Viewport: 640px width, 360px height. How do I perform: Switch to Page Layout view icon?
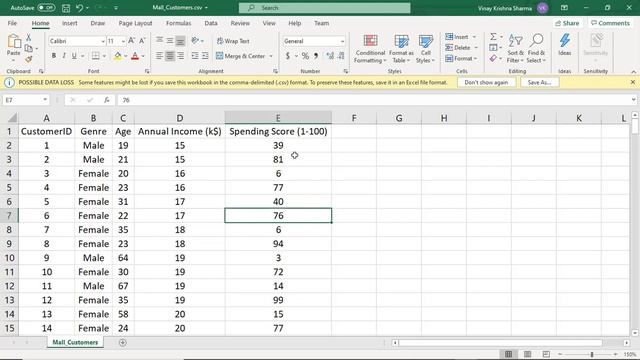[527, 354]
